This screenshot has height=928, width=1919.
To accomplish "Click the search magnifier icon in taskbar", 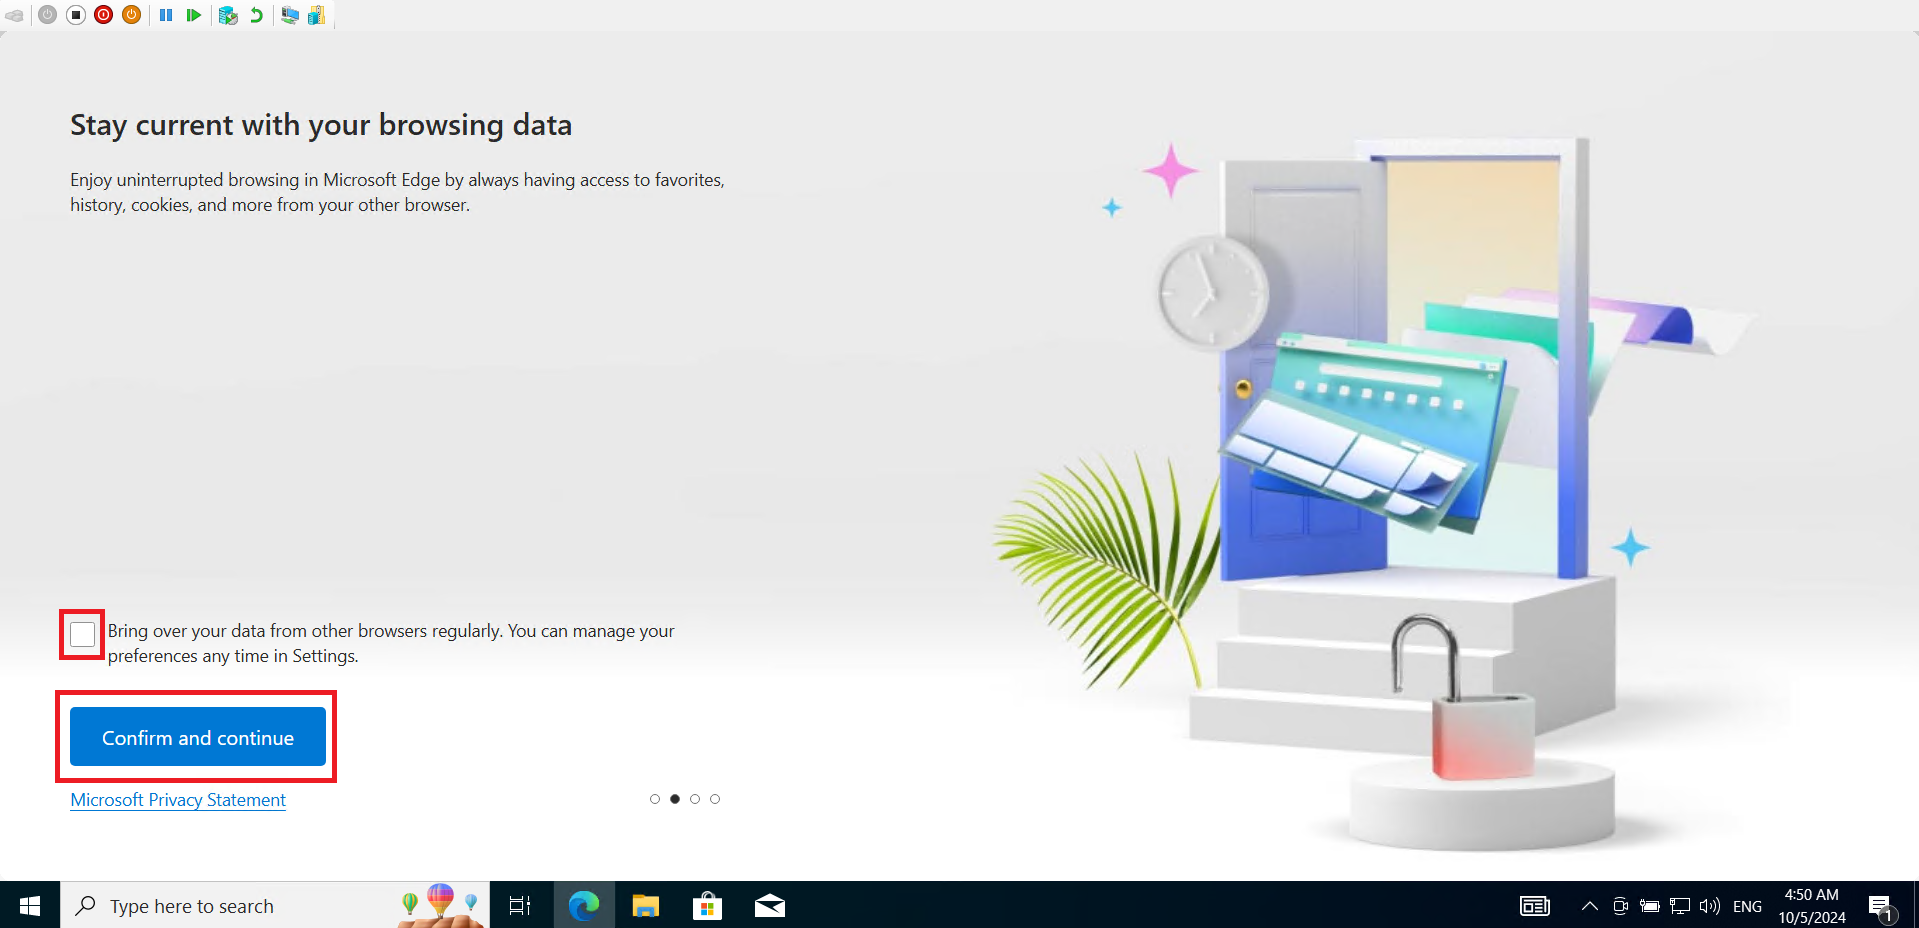I will click(x=86, y=905).
